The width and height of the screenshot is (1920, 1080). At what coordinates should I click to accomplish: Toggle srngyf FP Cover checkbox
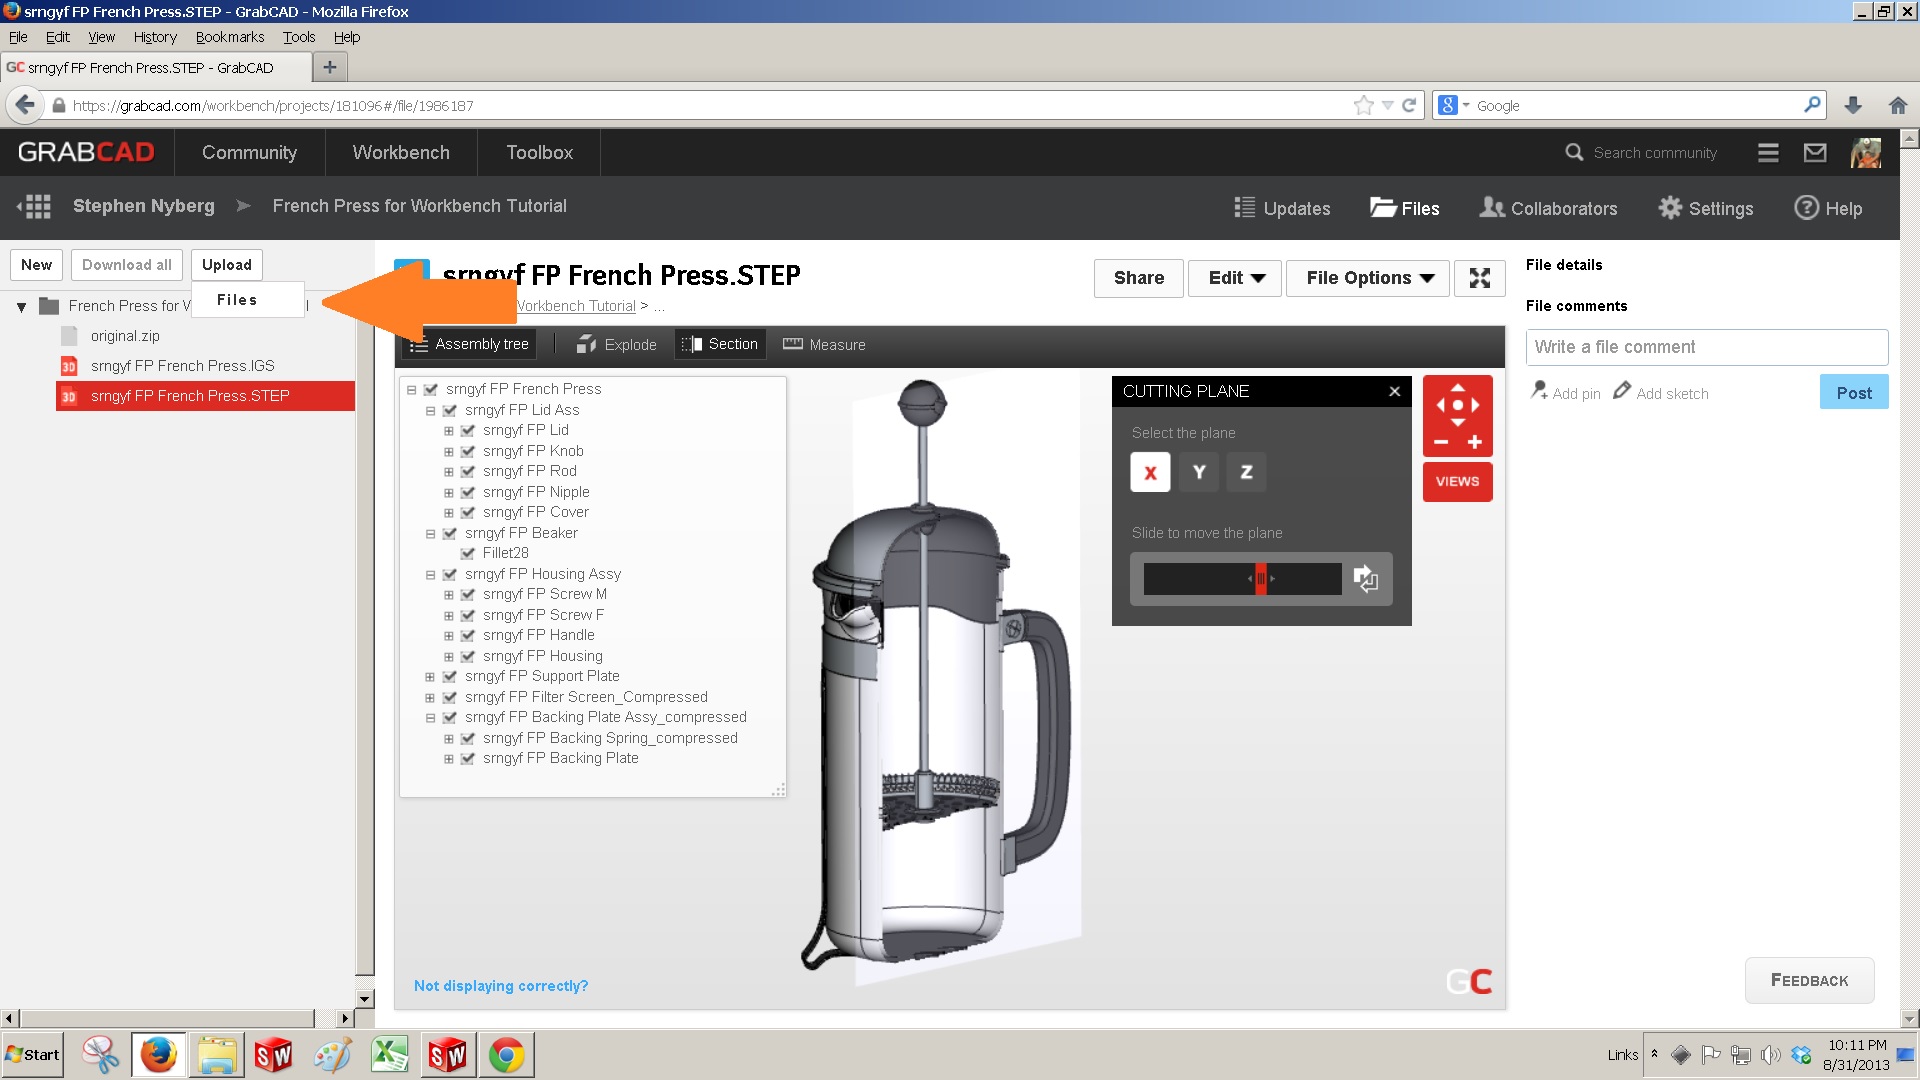[x=467, y=513]
